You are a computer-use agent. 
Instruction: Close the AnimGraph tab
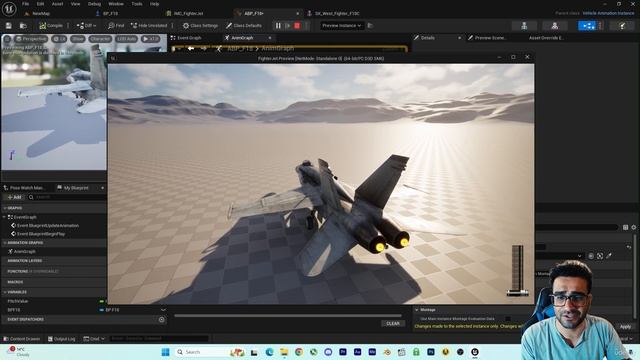[269, 38]
